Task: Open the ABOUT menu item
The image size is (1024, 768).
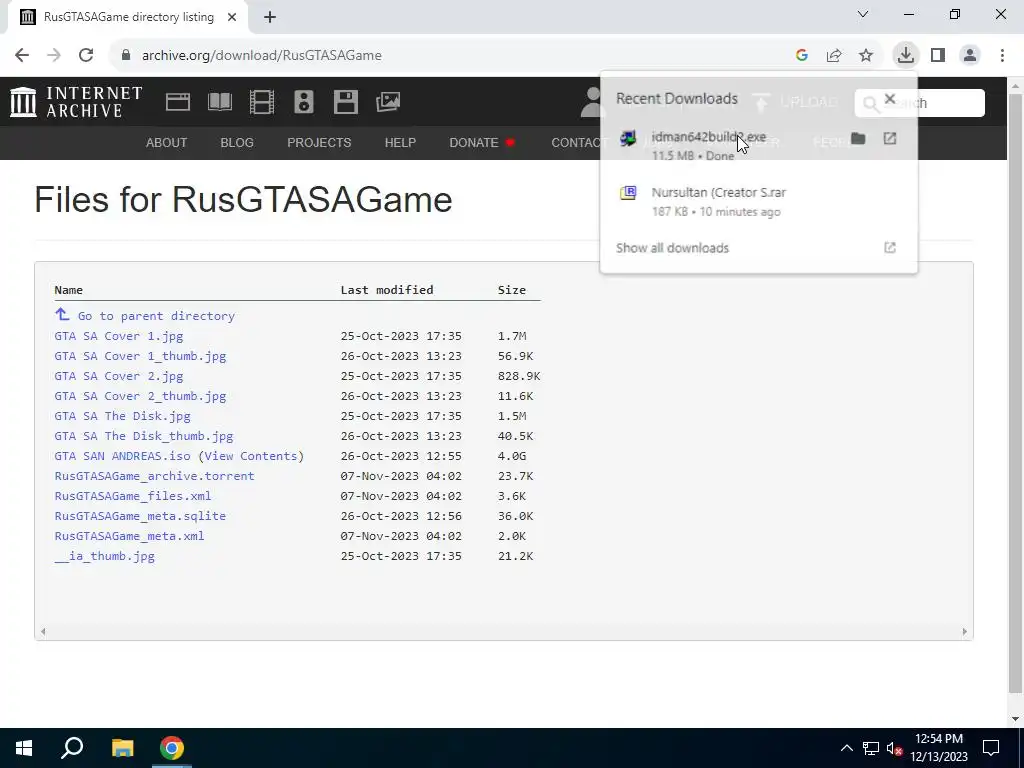Action: 167,142
